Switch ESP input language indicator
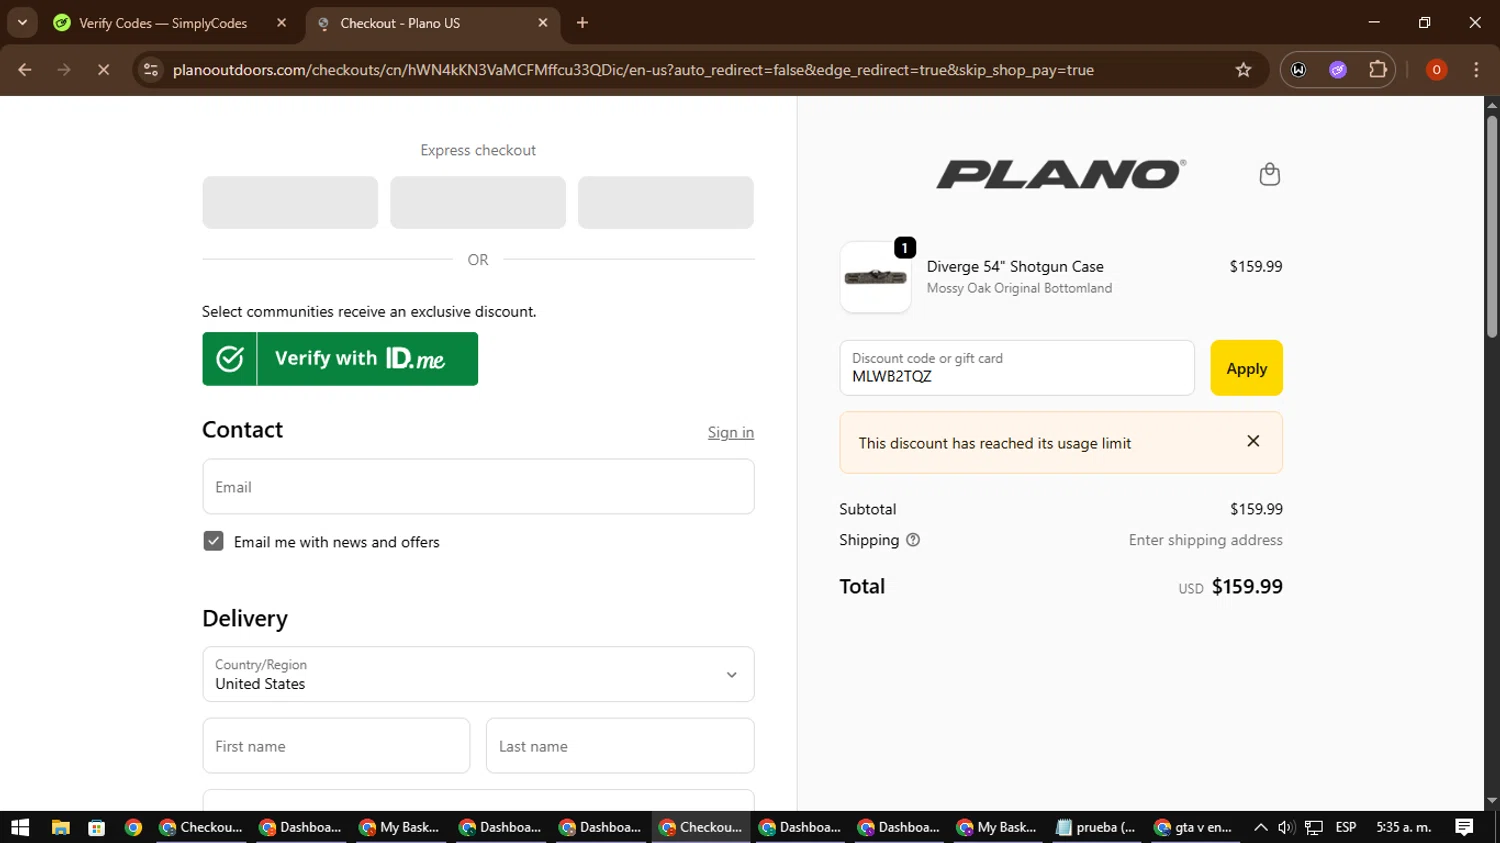 [x=1346, y=827]
